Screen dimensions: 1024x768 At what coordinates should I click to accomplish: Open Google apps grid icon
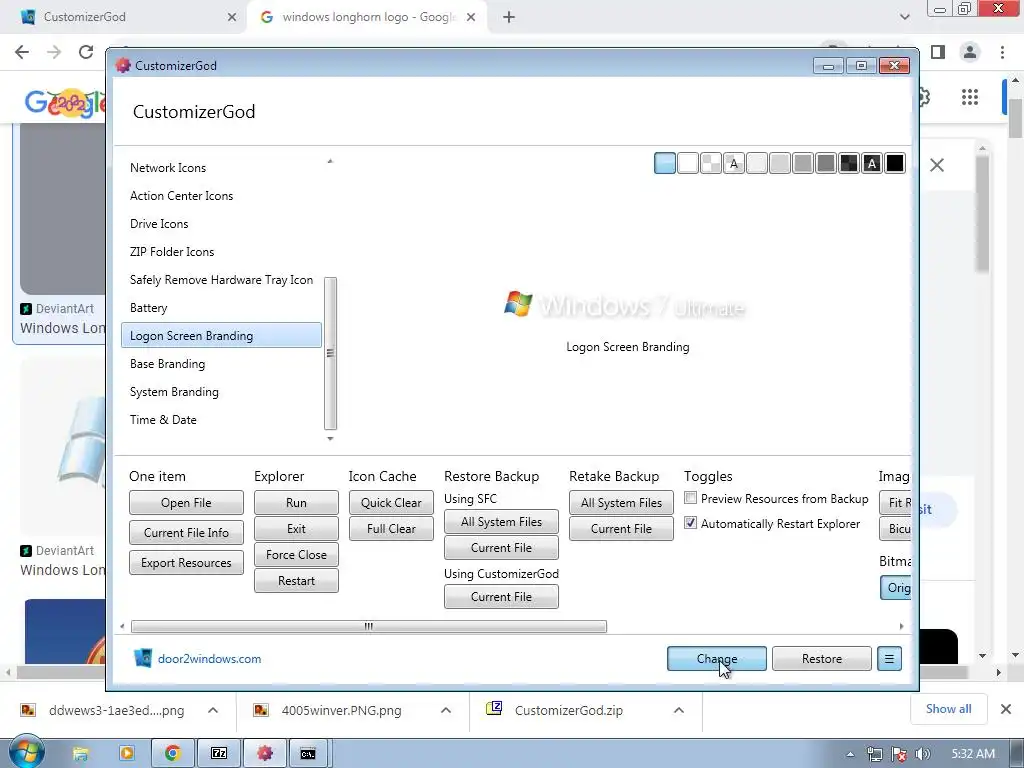[970, 97]
